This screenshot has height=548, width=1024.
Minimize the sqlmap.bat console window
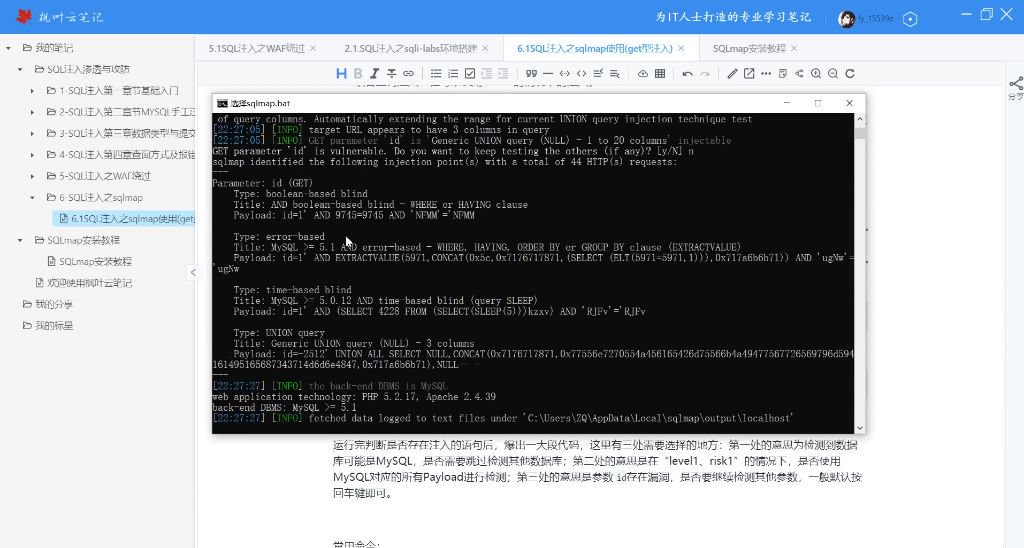[x=787, y=103]
